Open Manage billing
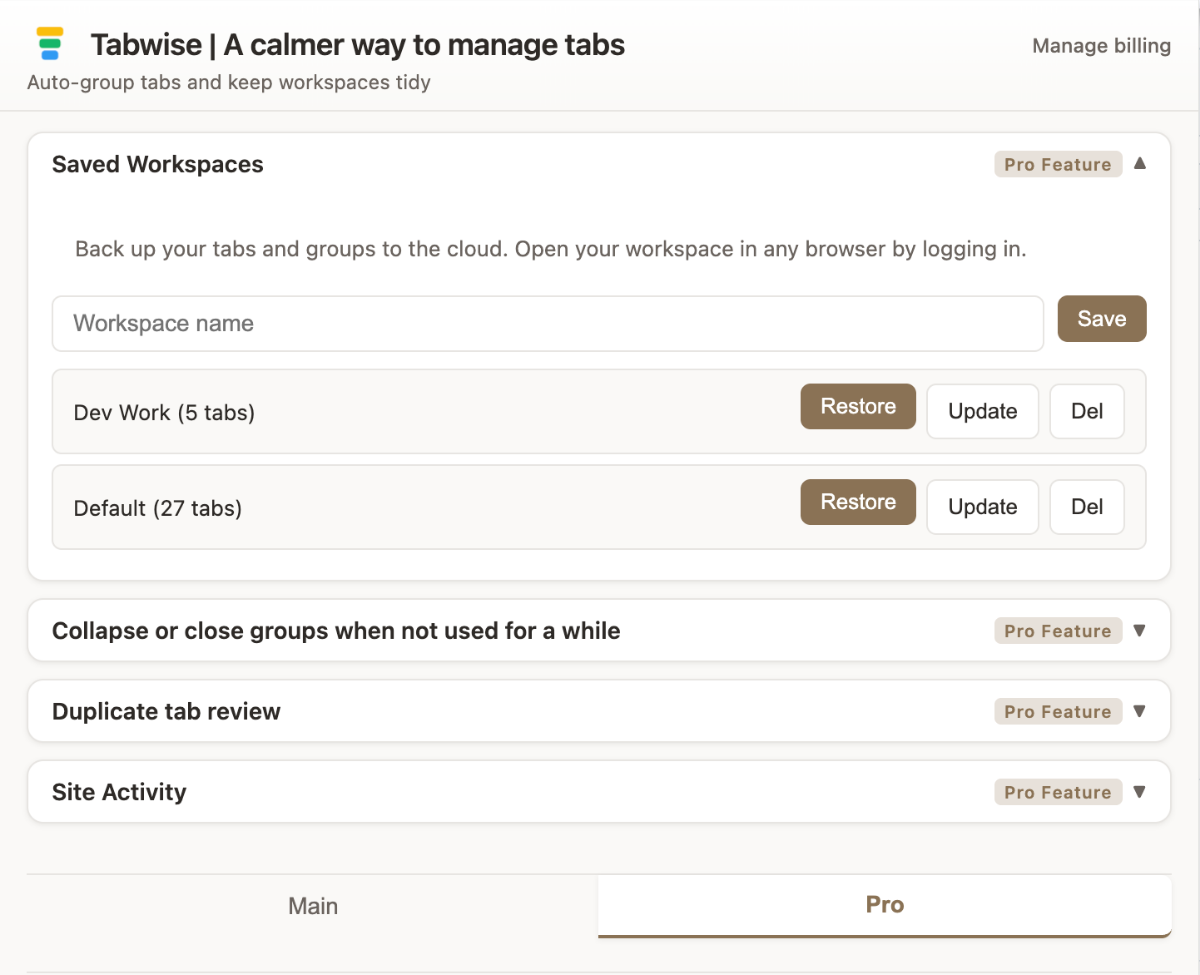Viewport: 1200px width, 975px height. pyautogui.click(x=1100, y=45)
